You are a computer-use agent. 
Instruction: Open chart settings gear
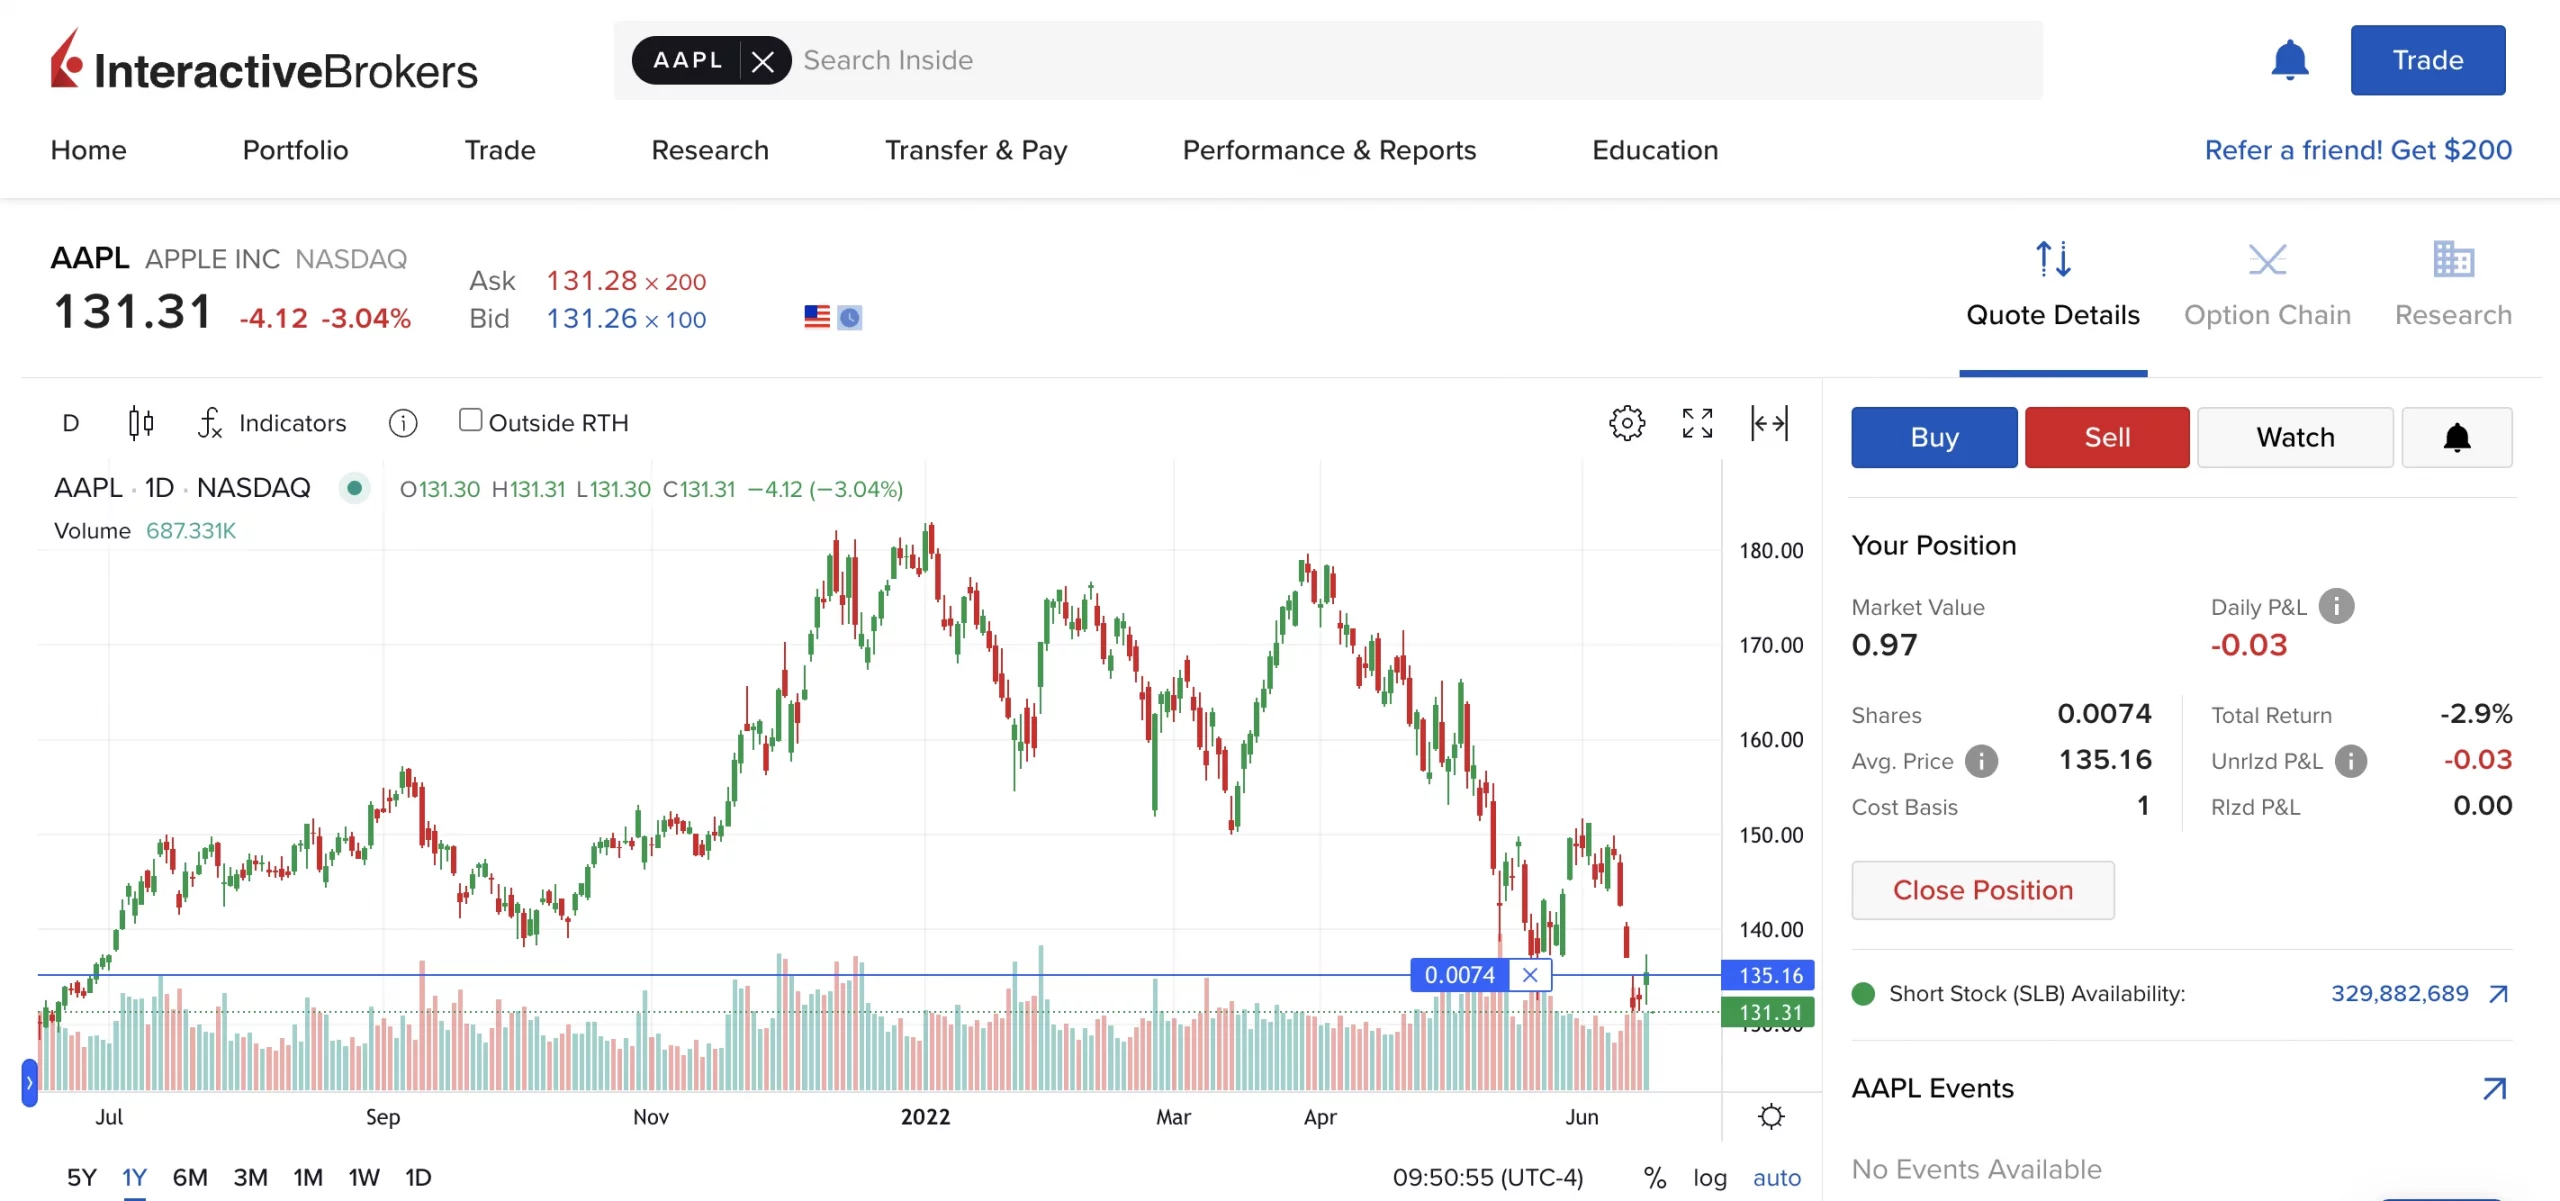1627,423
